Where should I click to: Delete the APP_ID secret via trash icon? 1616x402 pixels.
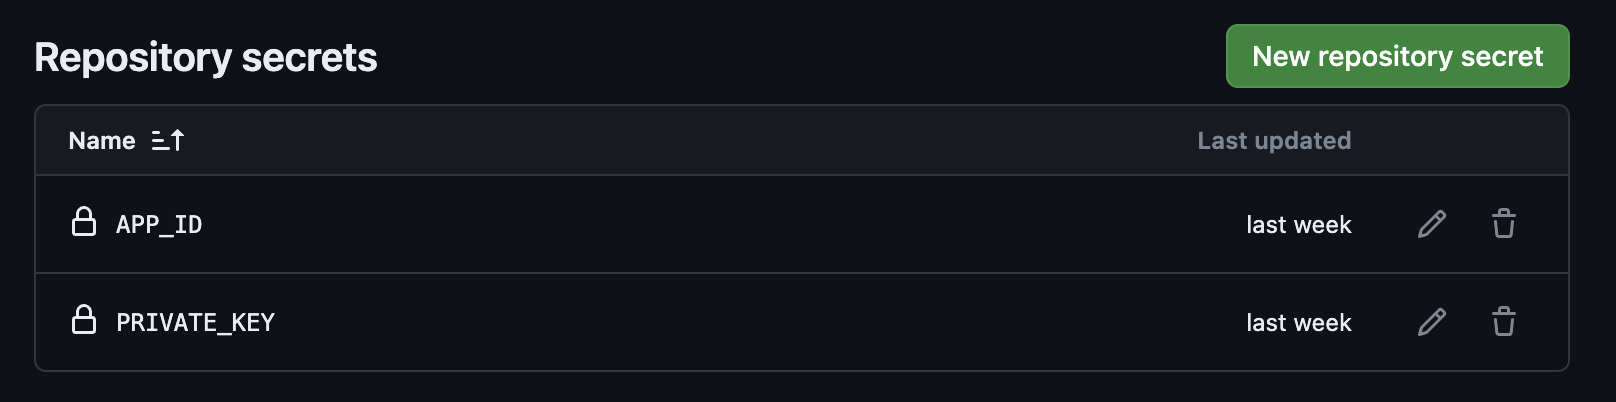pos(1503,224)
